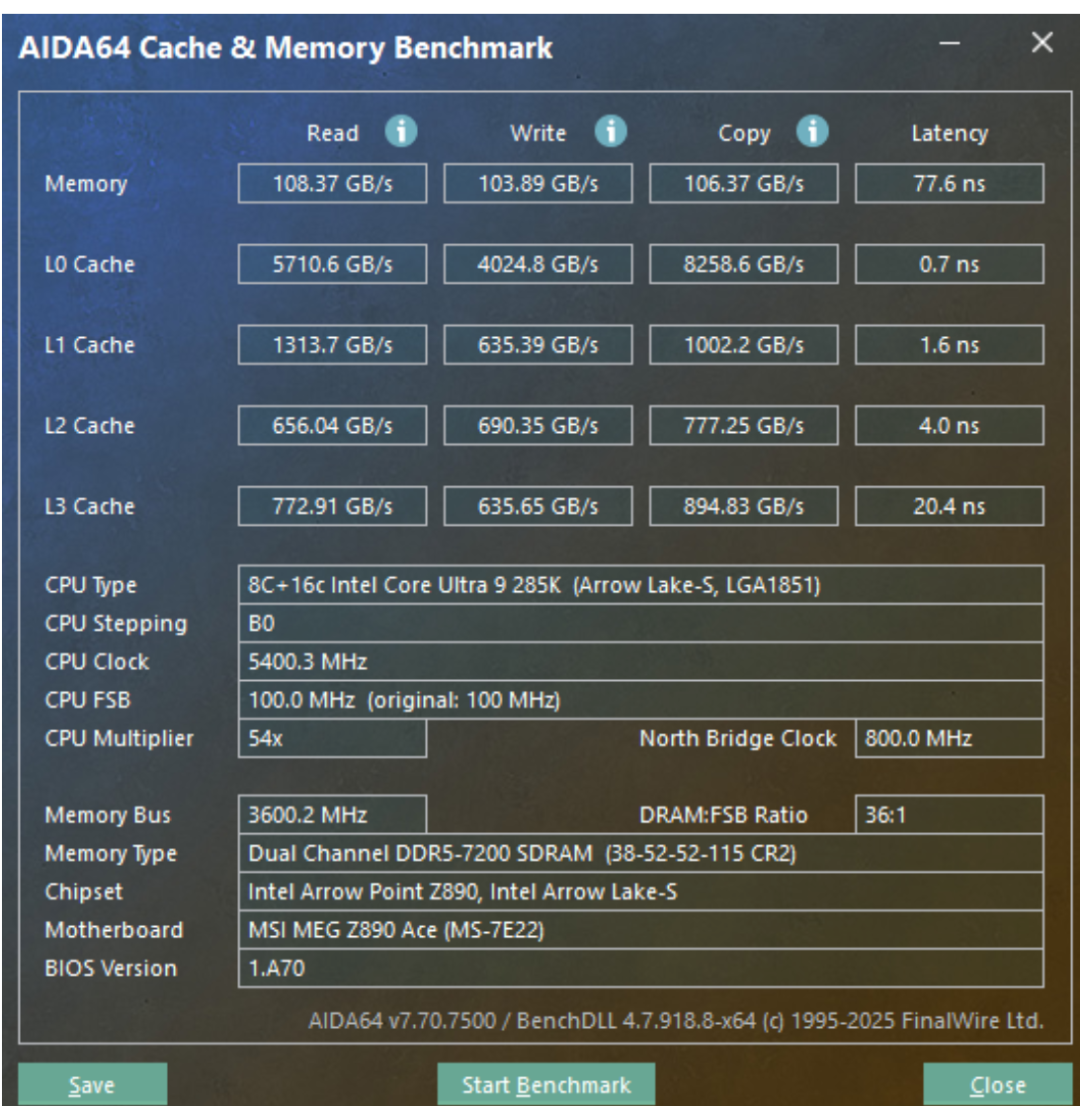Select Memory Copy value 106.37 GB/s
Viewport: 1080px width, 1106px height.
coord(744,183)
